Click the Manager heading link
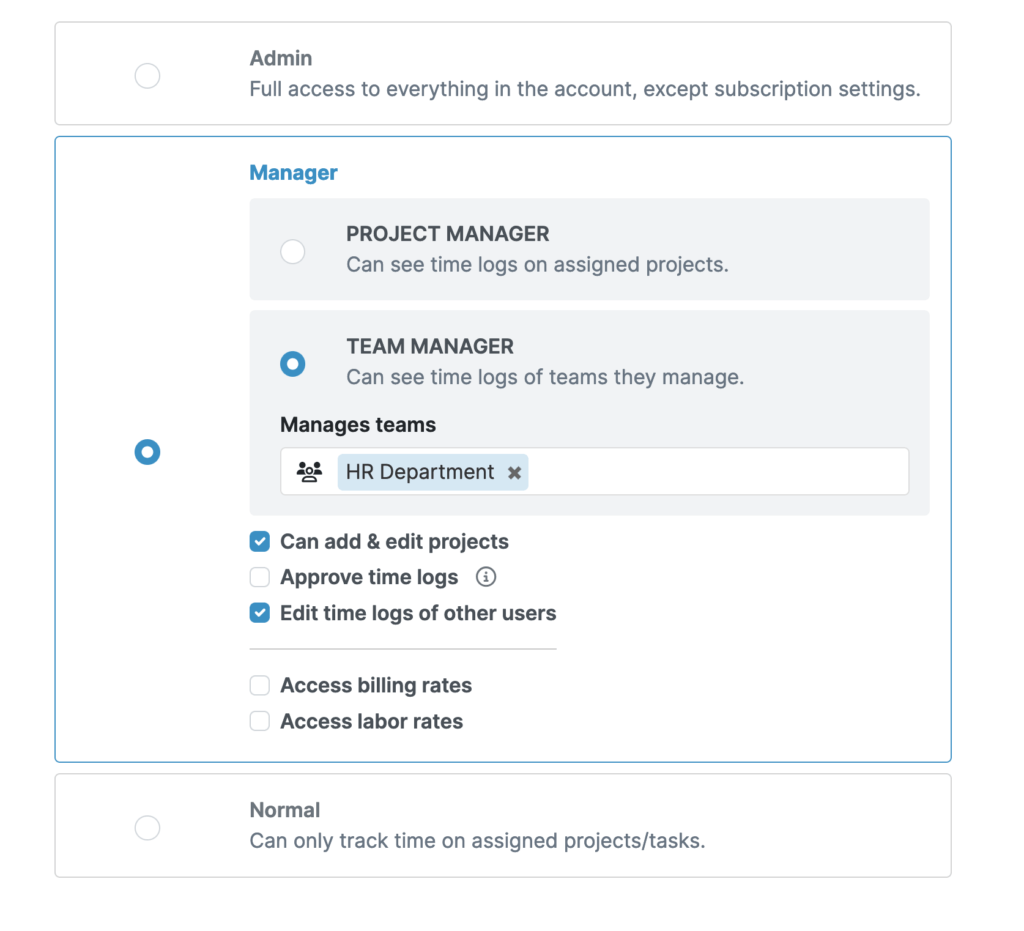Image resolution: width=1024 pixels, height=931 pixels. [x=293, y=173]
